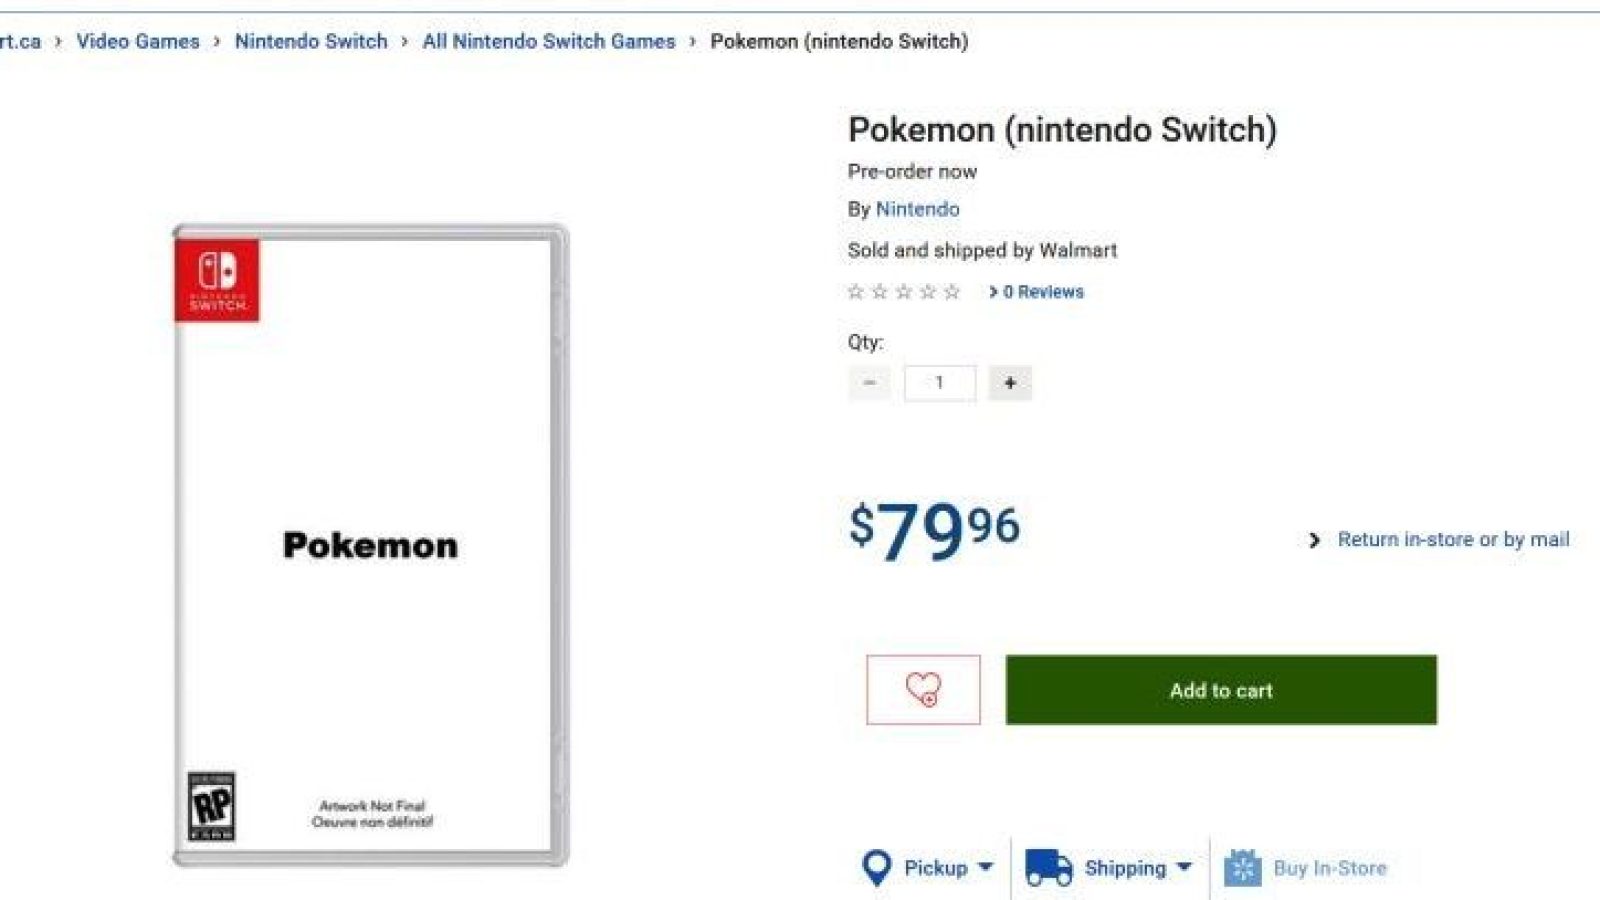Click the Pickup location pin icon
The height and width of the screenshot is (900, 1600).
pyautogui.click(x=877, y=867)
